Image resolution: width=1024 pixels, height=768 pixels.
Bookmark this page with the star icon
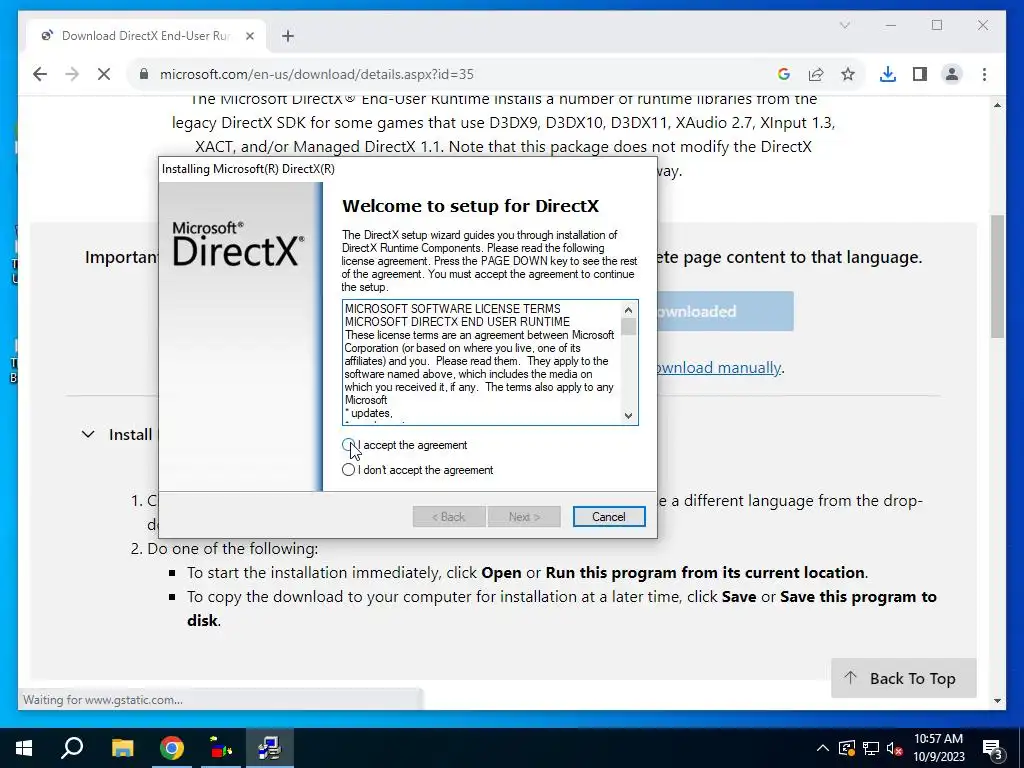point(848,74)
